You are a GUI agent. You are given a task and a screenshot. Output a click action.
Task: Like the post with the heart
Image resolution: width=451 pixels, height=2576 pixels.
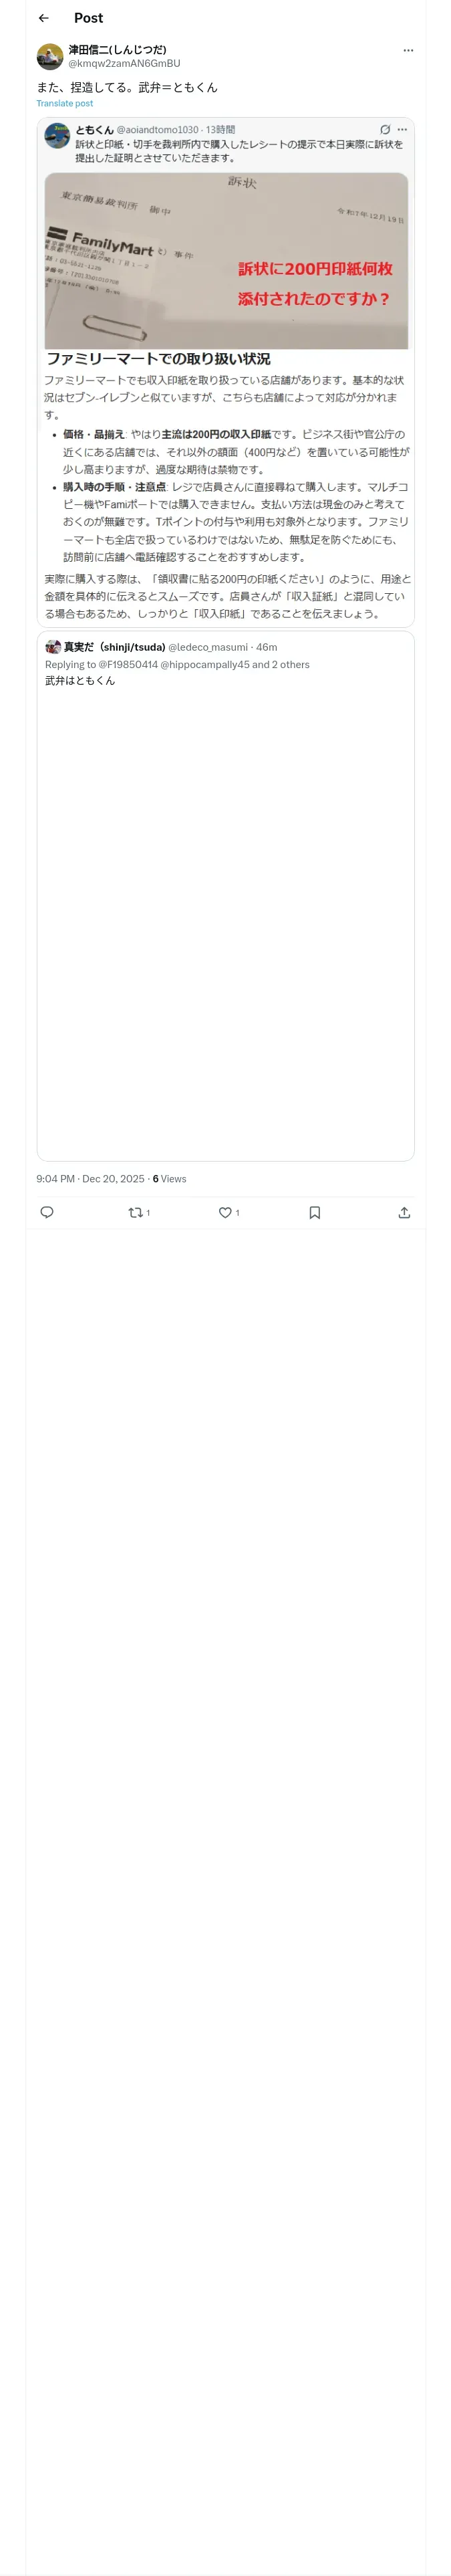(225, 1212)
